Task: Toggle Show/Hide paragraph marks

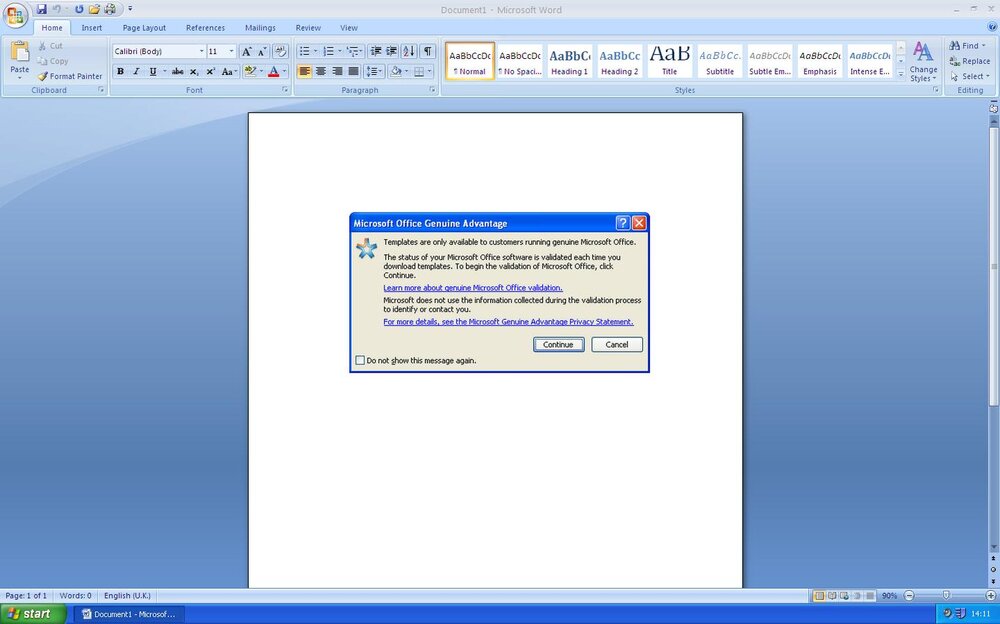Action: [x=427, y=52]
